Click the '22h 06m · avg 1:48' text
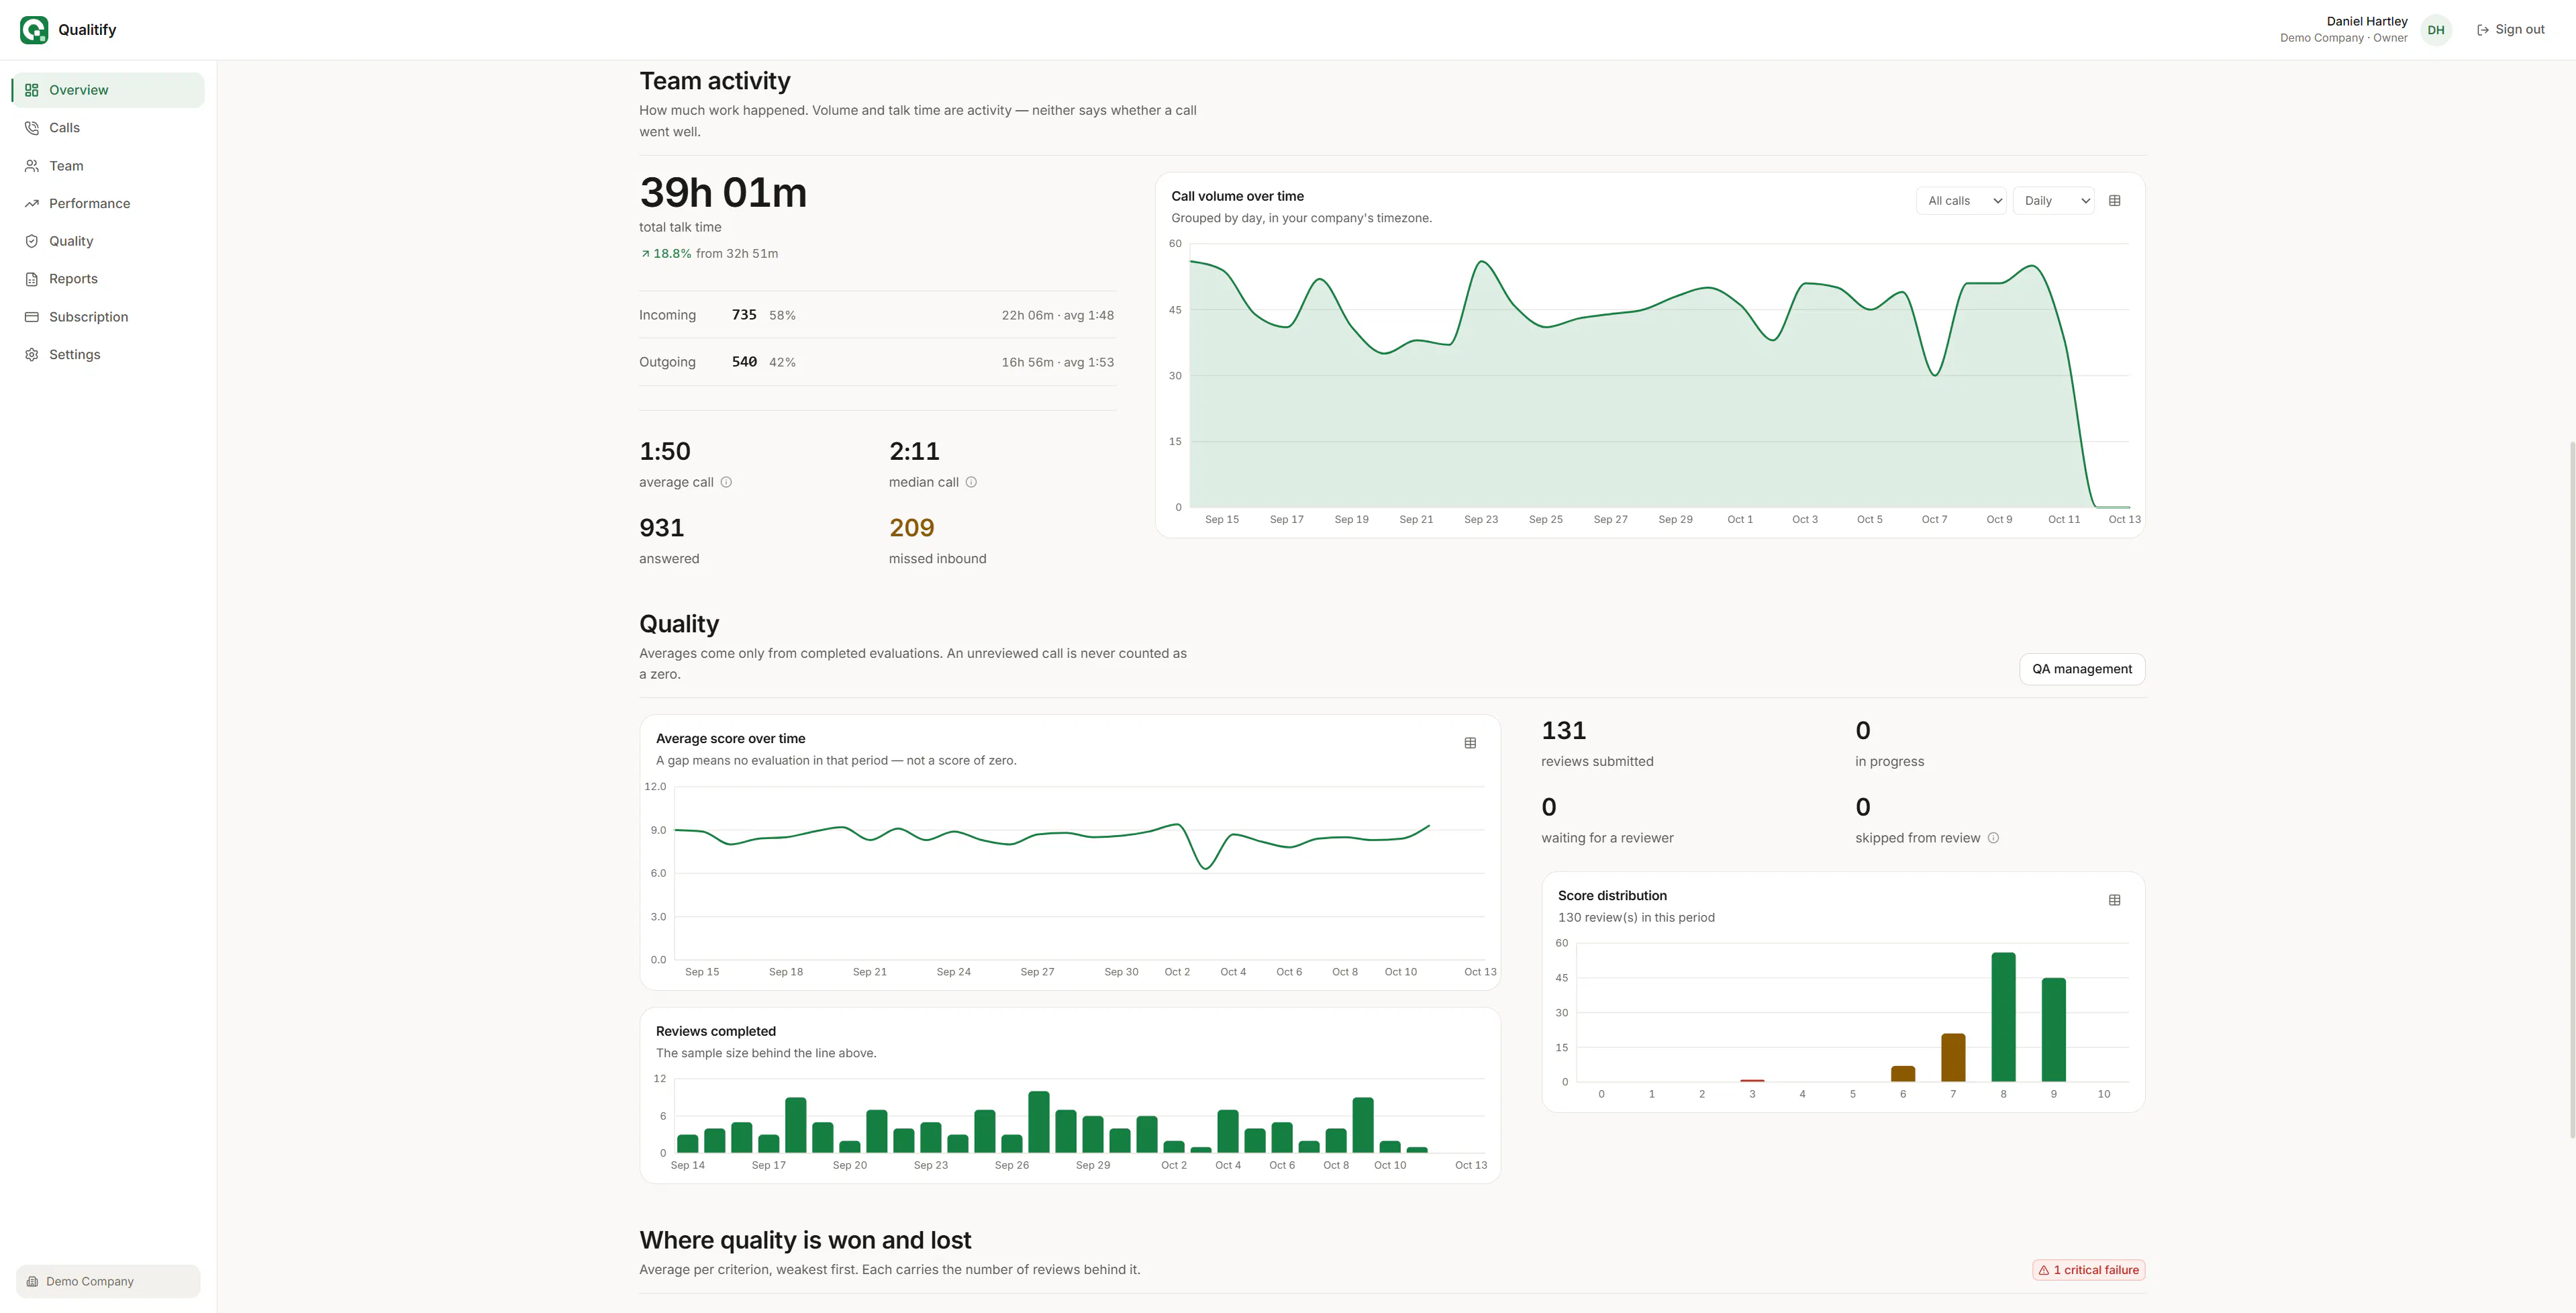Screen dimensions: 2576x1313 pyautogui.click(x=1058, y=315)
